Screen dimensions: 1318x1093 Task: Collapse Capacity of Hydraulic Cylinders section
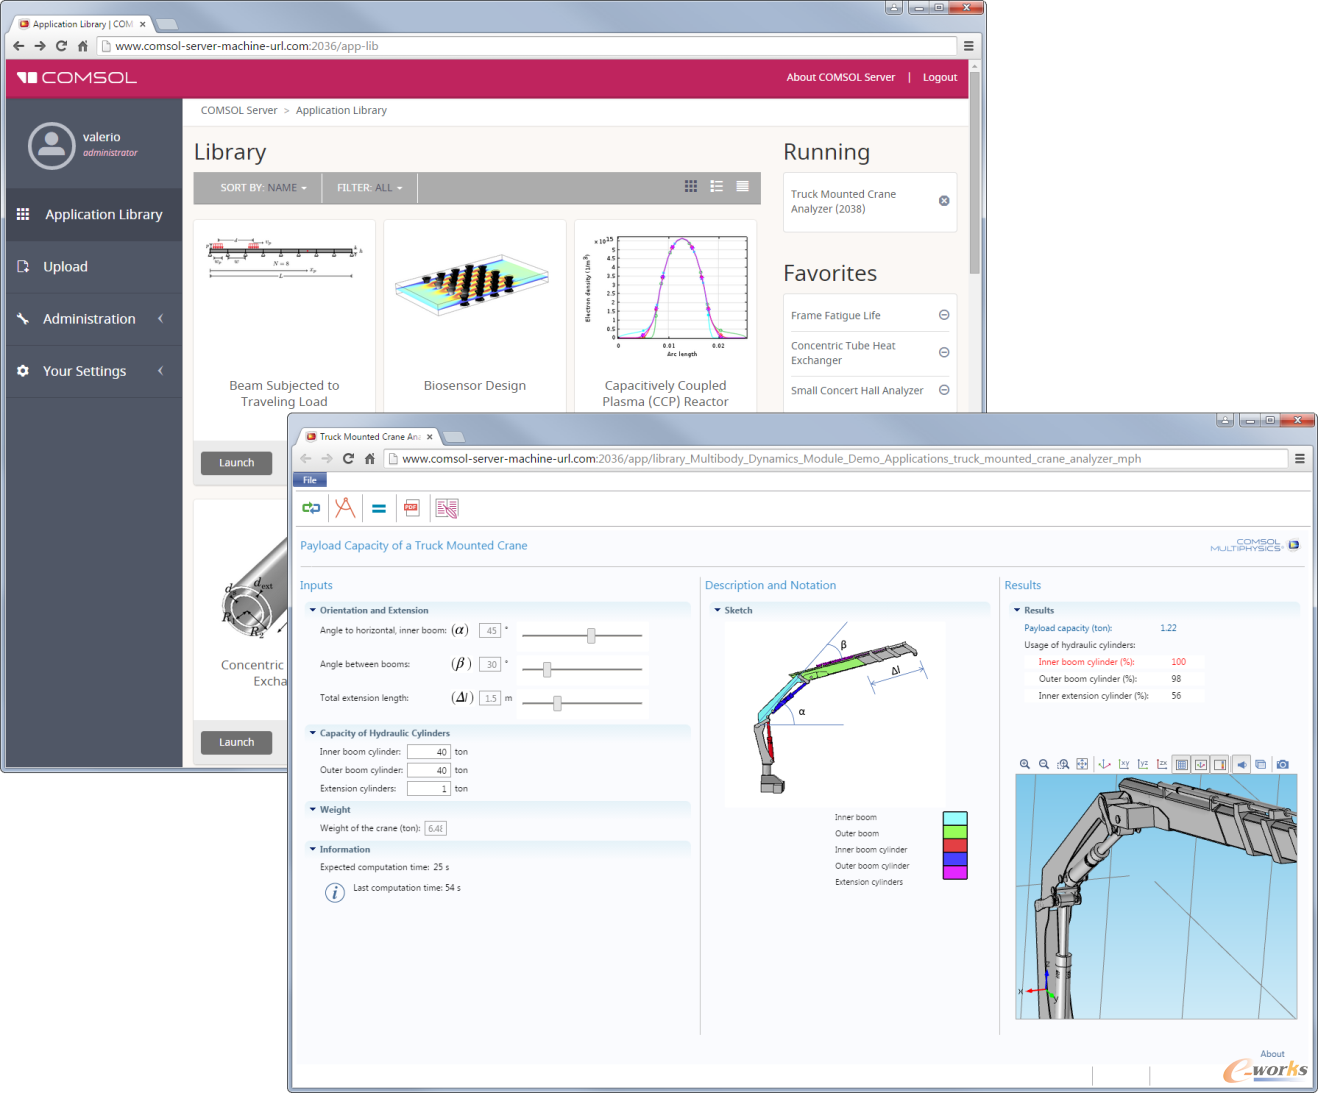[313, 733]
